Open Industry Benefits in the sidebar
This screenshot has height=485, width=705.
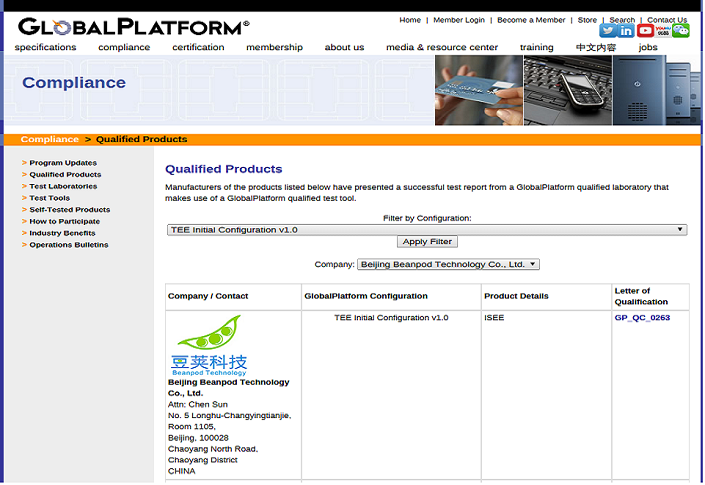[62, 233]
